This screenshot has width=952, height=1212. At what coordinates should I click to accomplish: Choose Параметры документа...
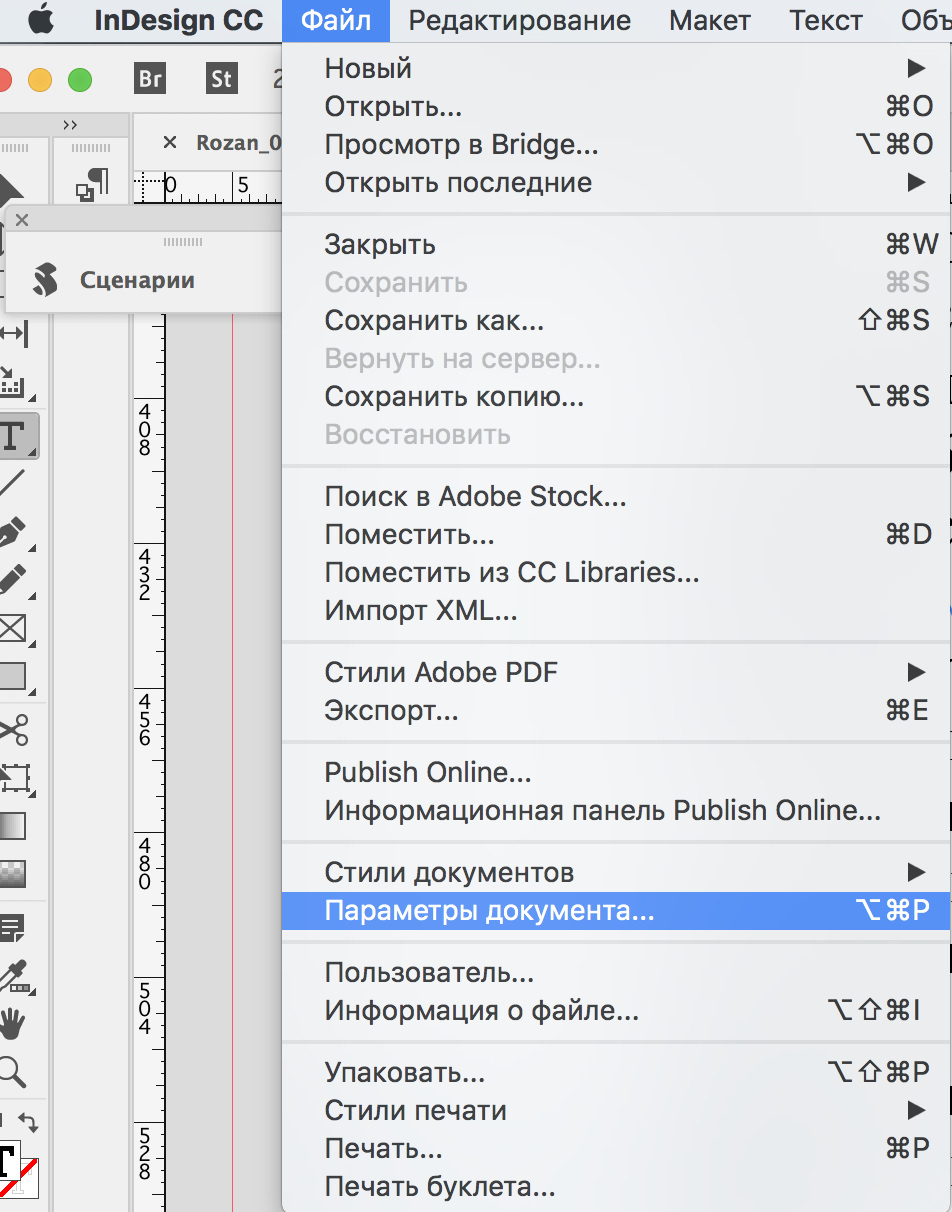point(615,911)
